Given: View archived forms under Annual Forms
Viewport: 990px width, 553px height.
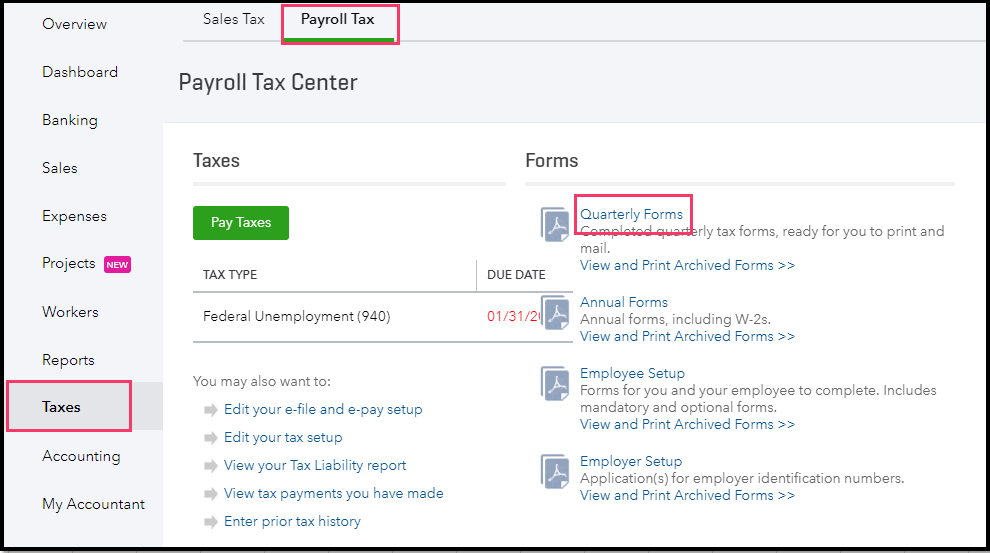Looking at the screenshot, I should [688, 336].
